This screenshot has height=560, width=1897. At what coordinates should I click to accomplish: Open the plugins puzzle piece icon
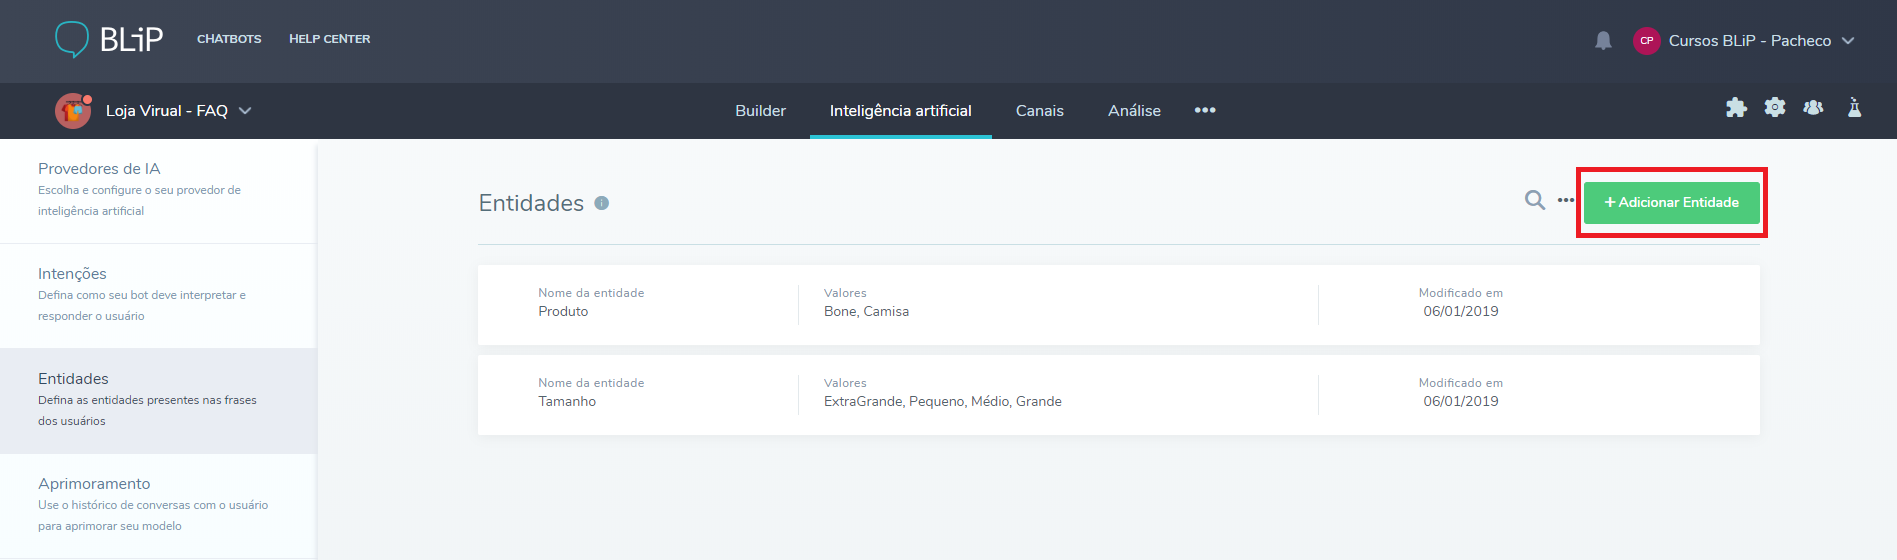tap(1736, 108)
